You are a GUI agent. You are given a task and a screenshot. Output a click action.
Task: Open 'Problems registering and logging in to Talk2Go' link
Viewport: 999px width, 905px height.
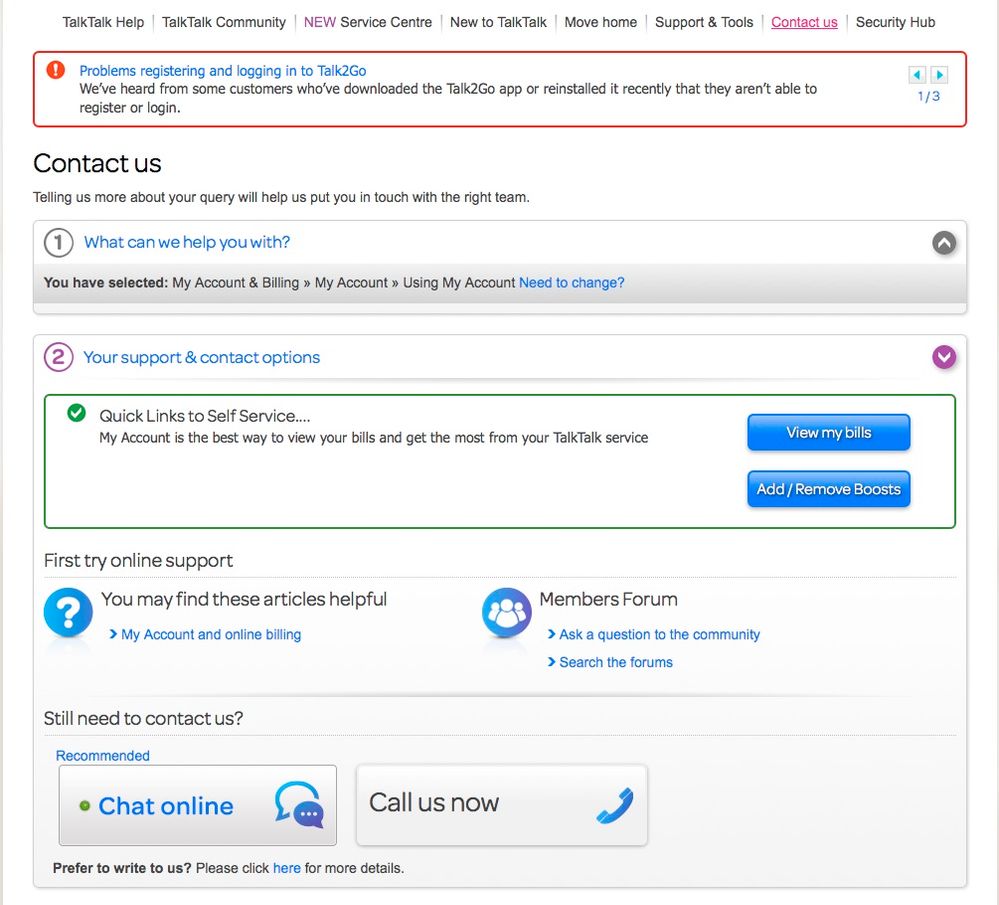tap(222, 71)
